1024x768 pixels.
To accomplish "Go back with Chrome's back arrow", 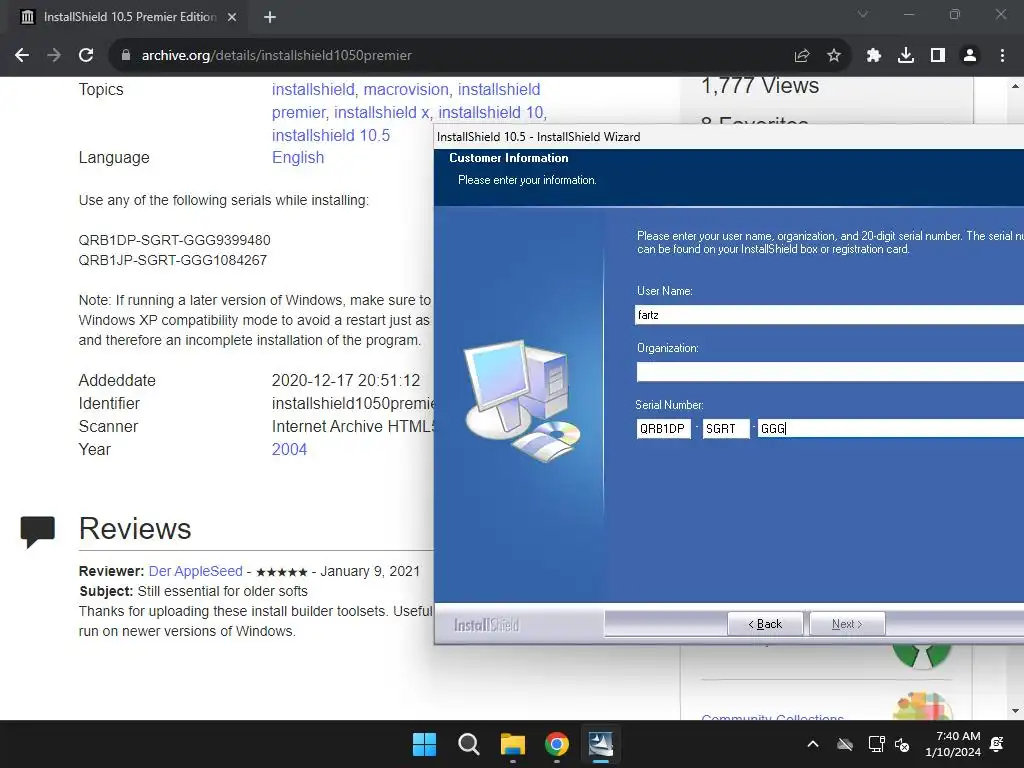I will pyautogui.click(x=22, y=56).
